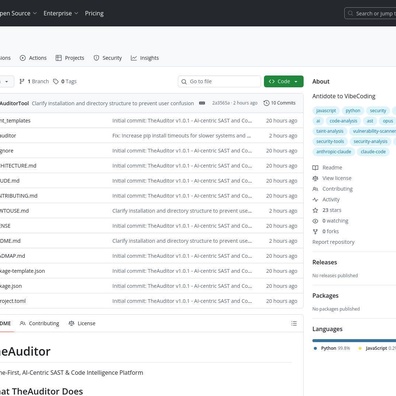Screen dimensions: 396x396
Task: Select the security topic tag
Action: (378, 110)
